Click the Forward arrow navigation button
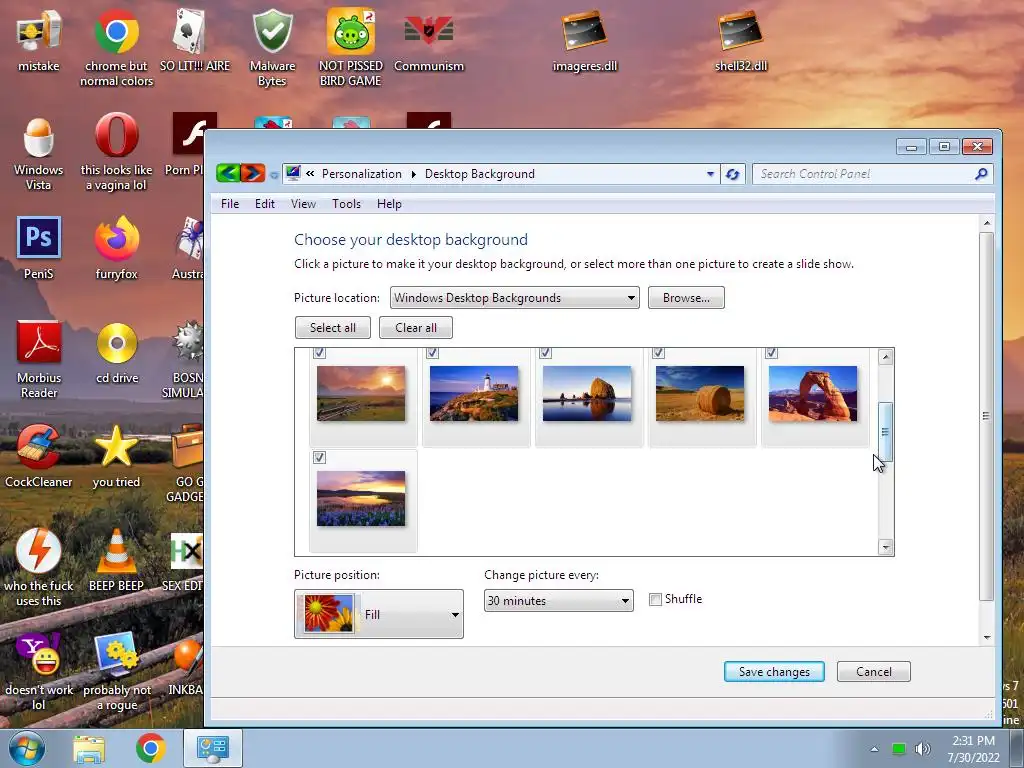 (x=253, y=173)
